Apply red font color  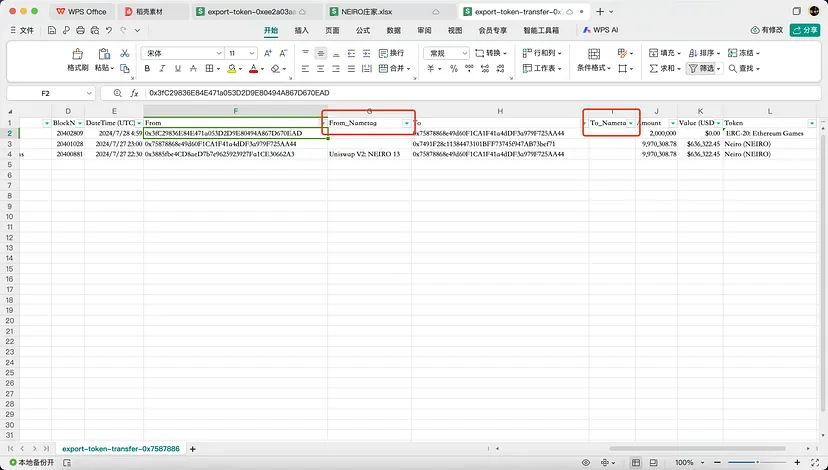coord(253,69)
